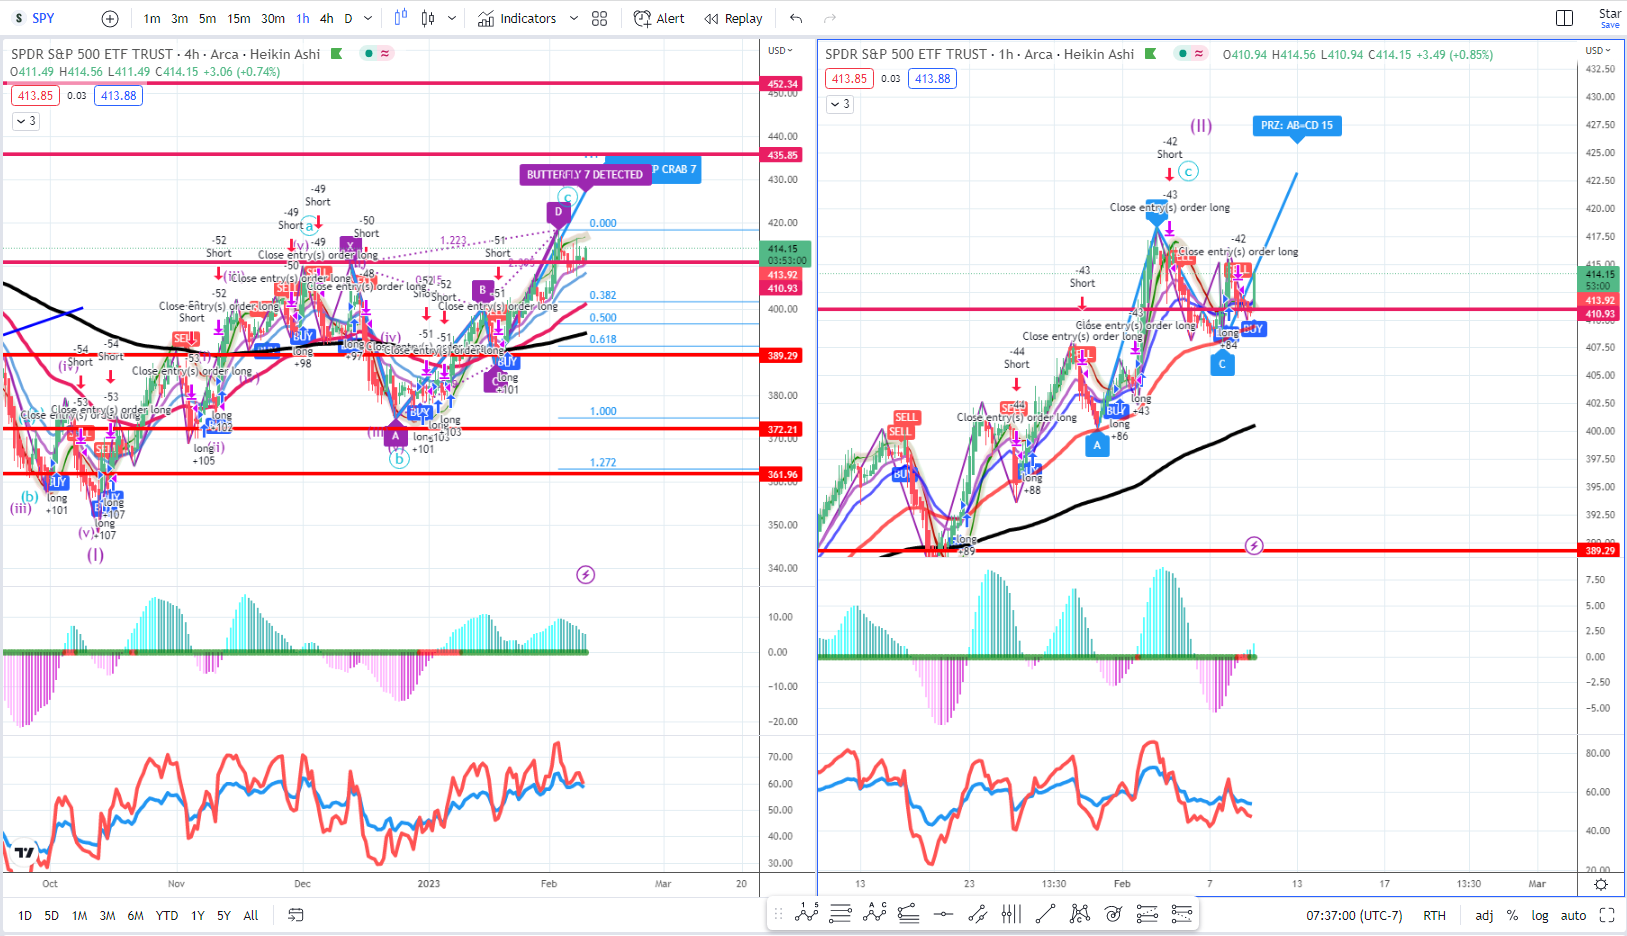Screen dimensions: 1627x936
Task: Undo the last chart action
Action: pos(796,18)
